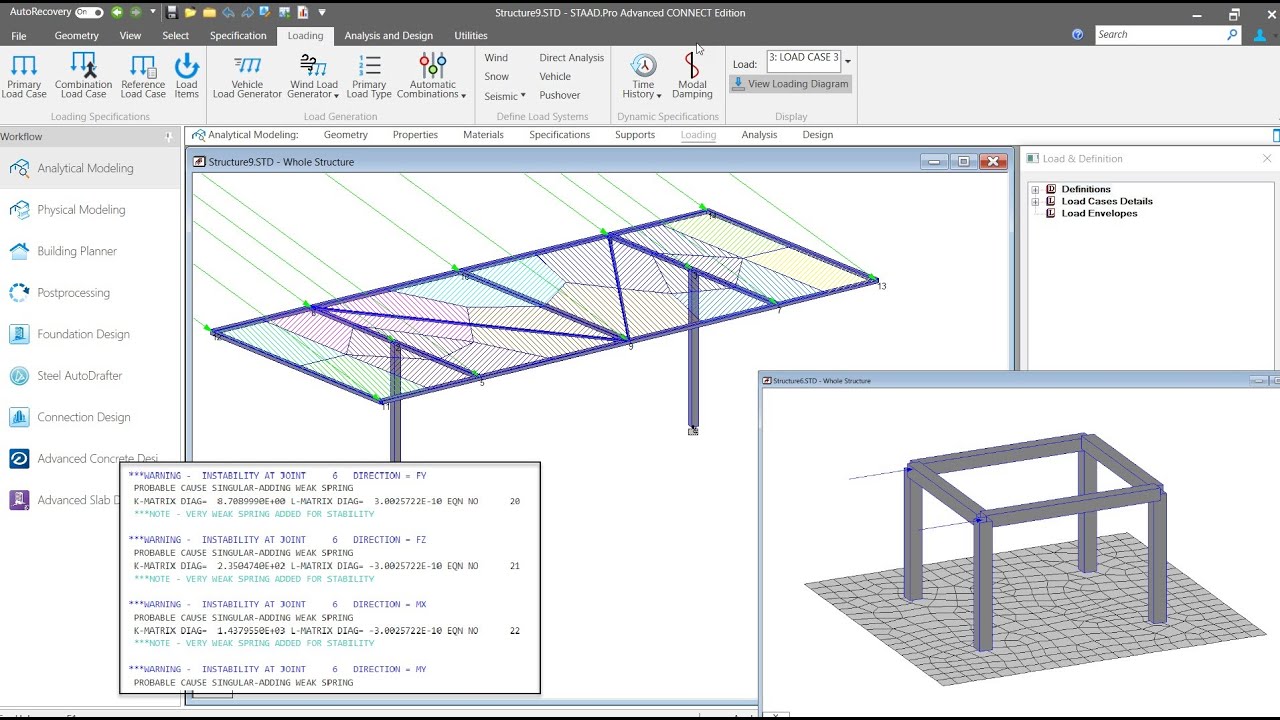Click the Analysis page tab
Image resolution: width=1280 pixels, height=720 pixels.
[759, 135]
